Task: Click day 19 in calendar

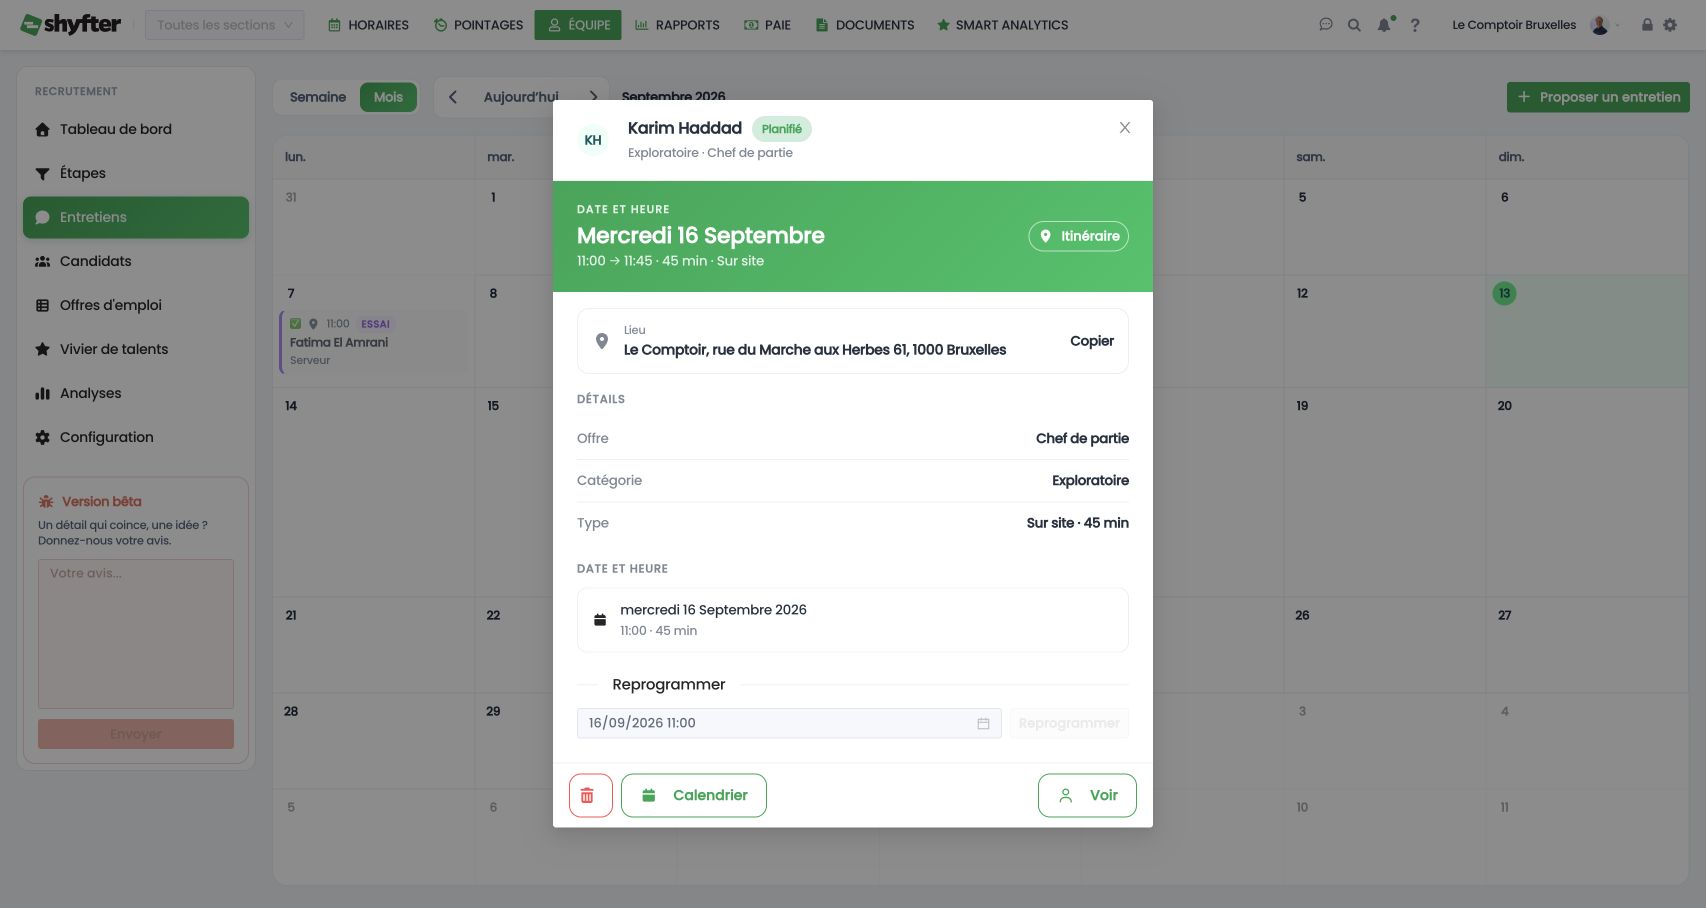Action: coord(1302,406)
